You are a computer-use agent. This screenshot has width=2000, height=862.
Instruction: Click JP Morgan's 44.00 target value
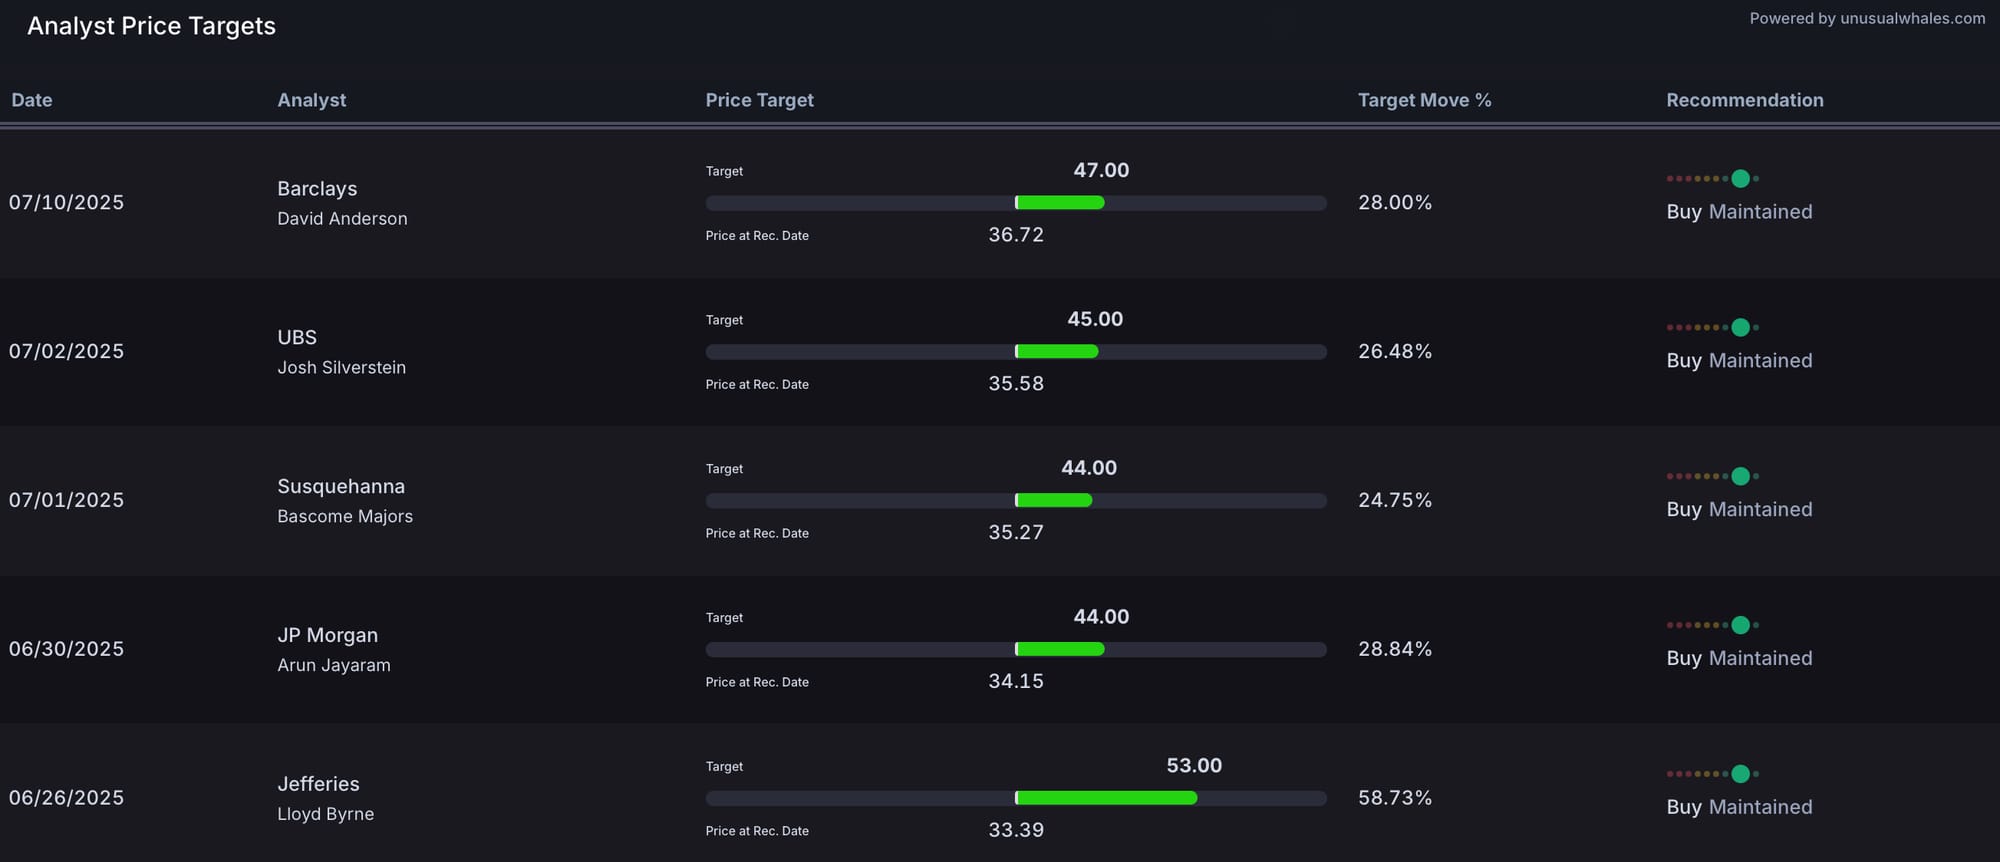(1101, 618)
